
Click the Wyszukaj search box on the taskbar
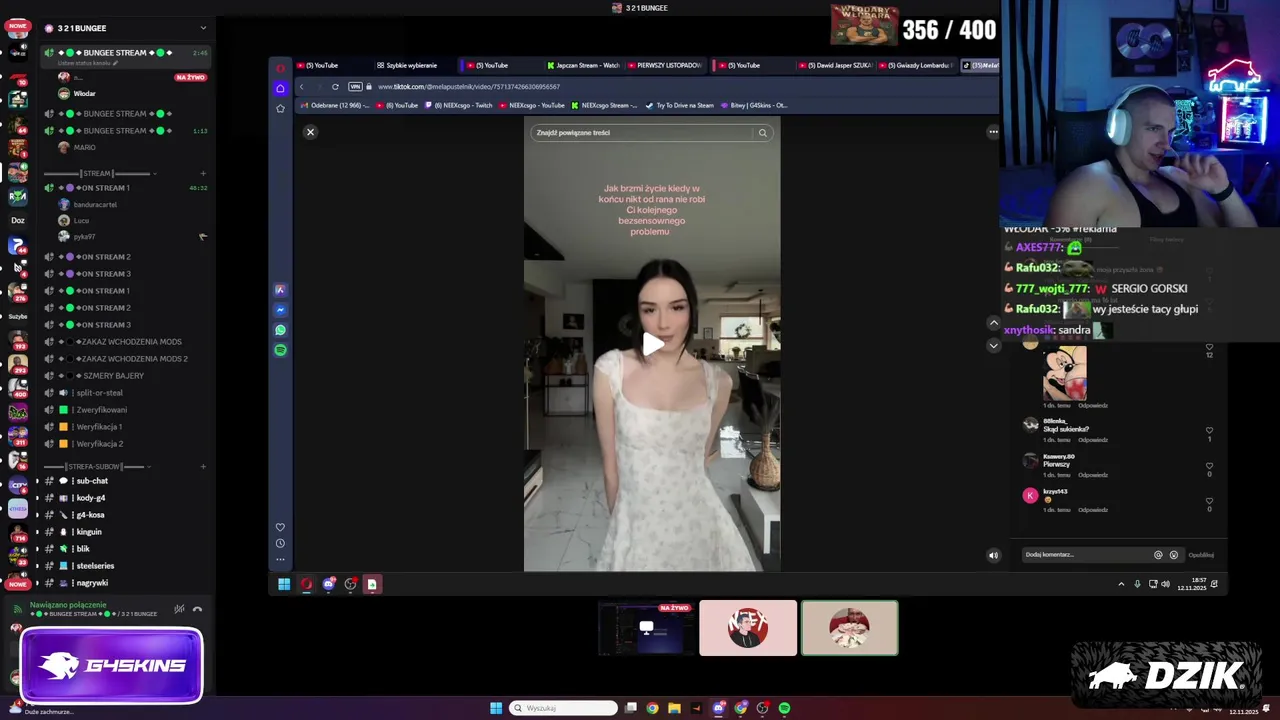click(x=563, y=708)
